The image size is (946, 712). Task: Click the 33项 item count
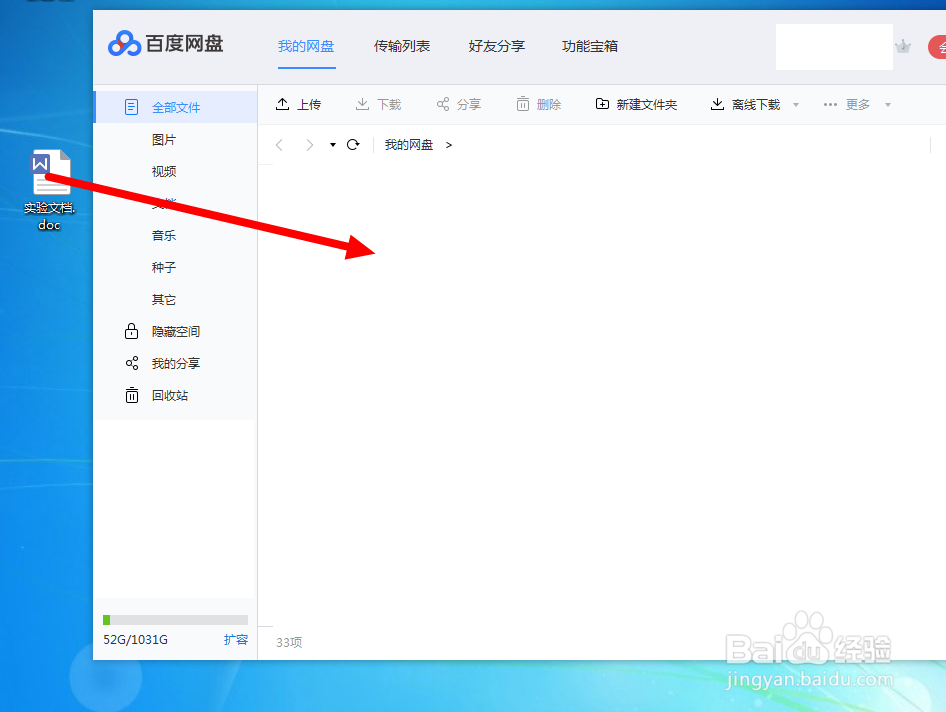pyautogui.click(x=289, y=643)
